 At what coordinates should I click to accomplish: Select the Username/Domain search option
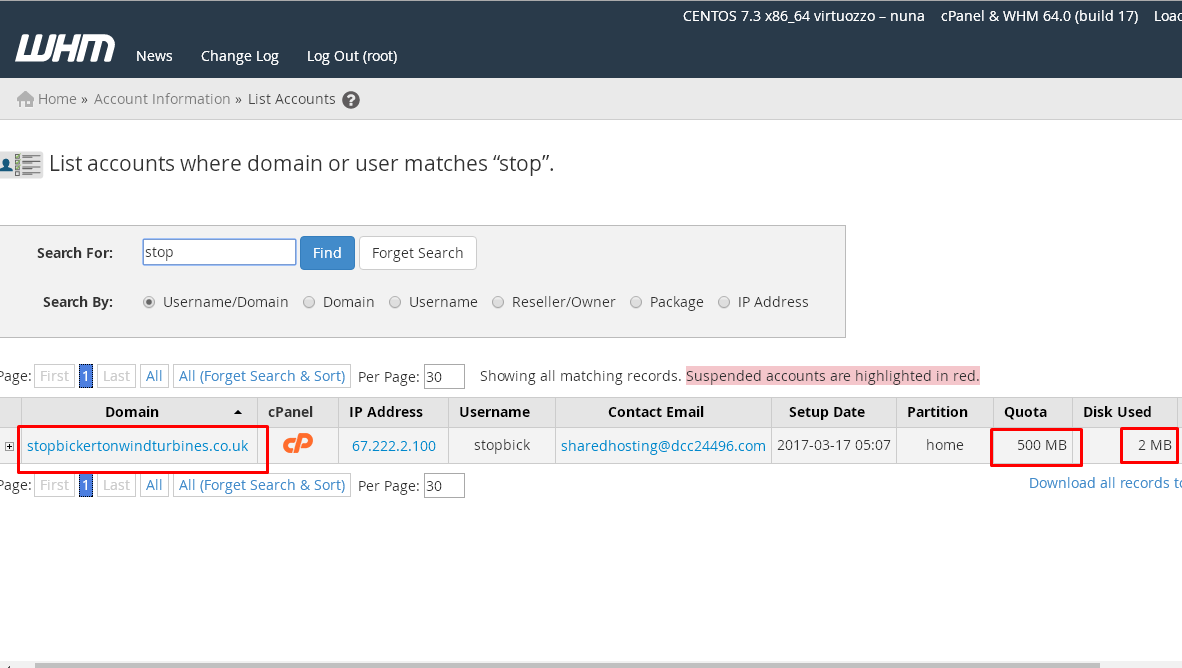[x=149, y=302]
